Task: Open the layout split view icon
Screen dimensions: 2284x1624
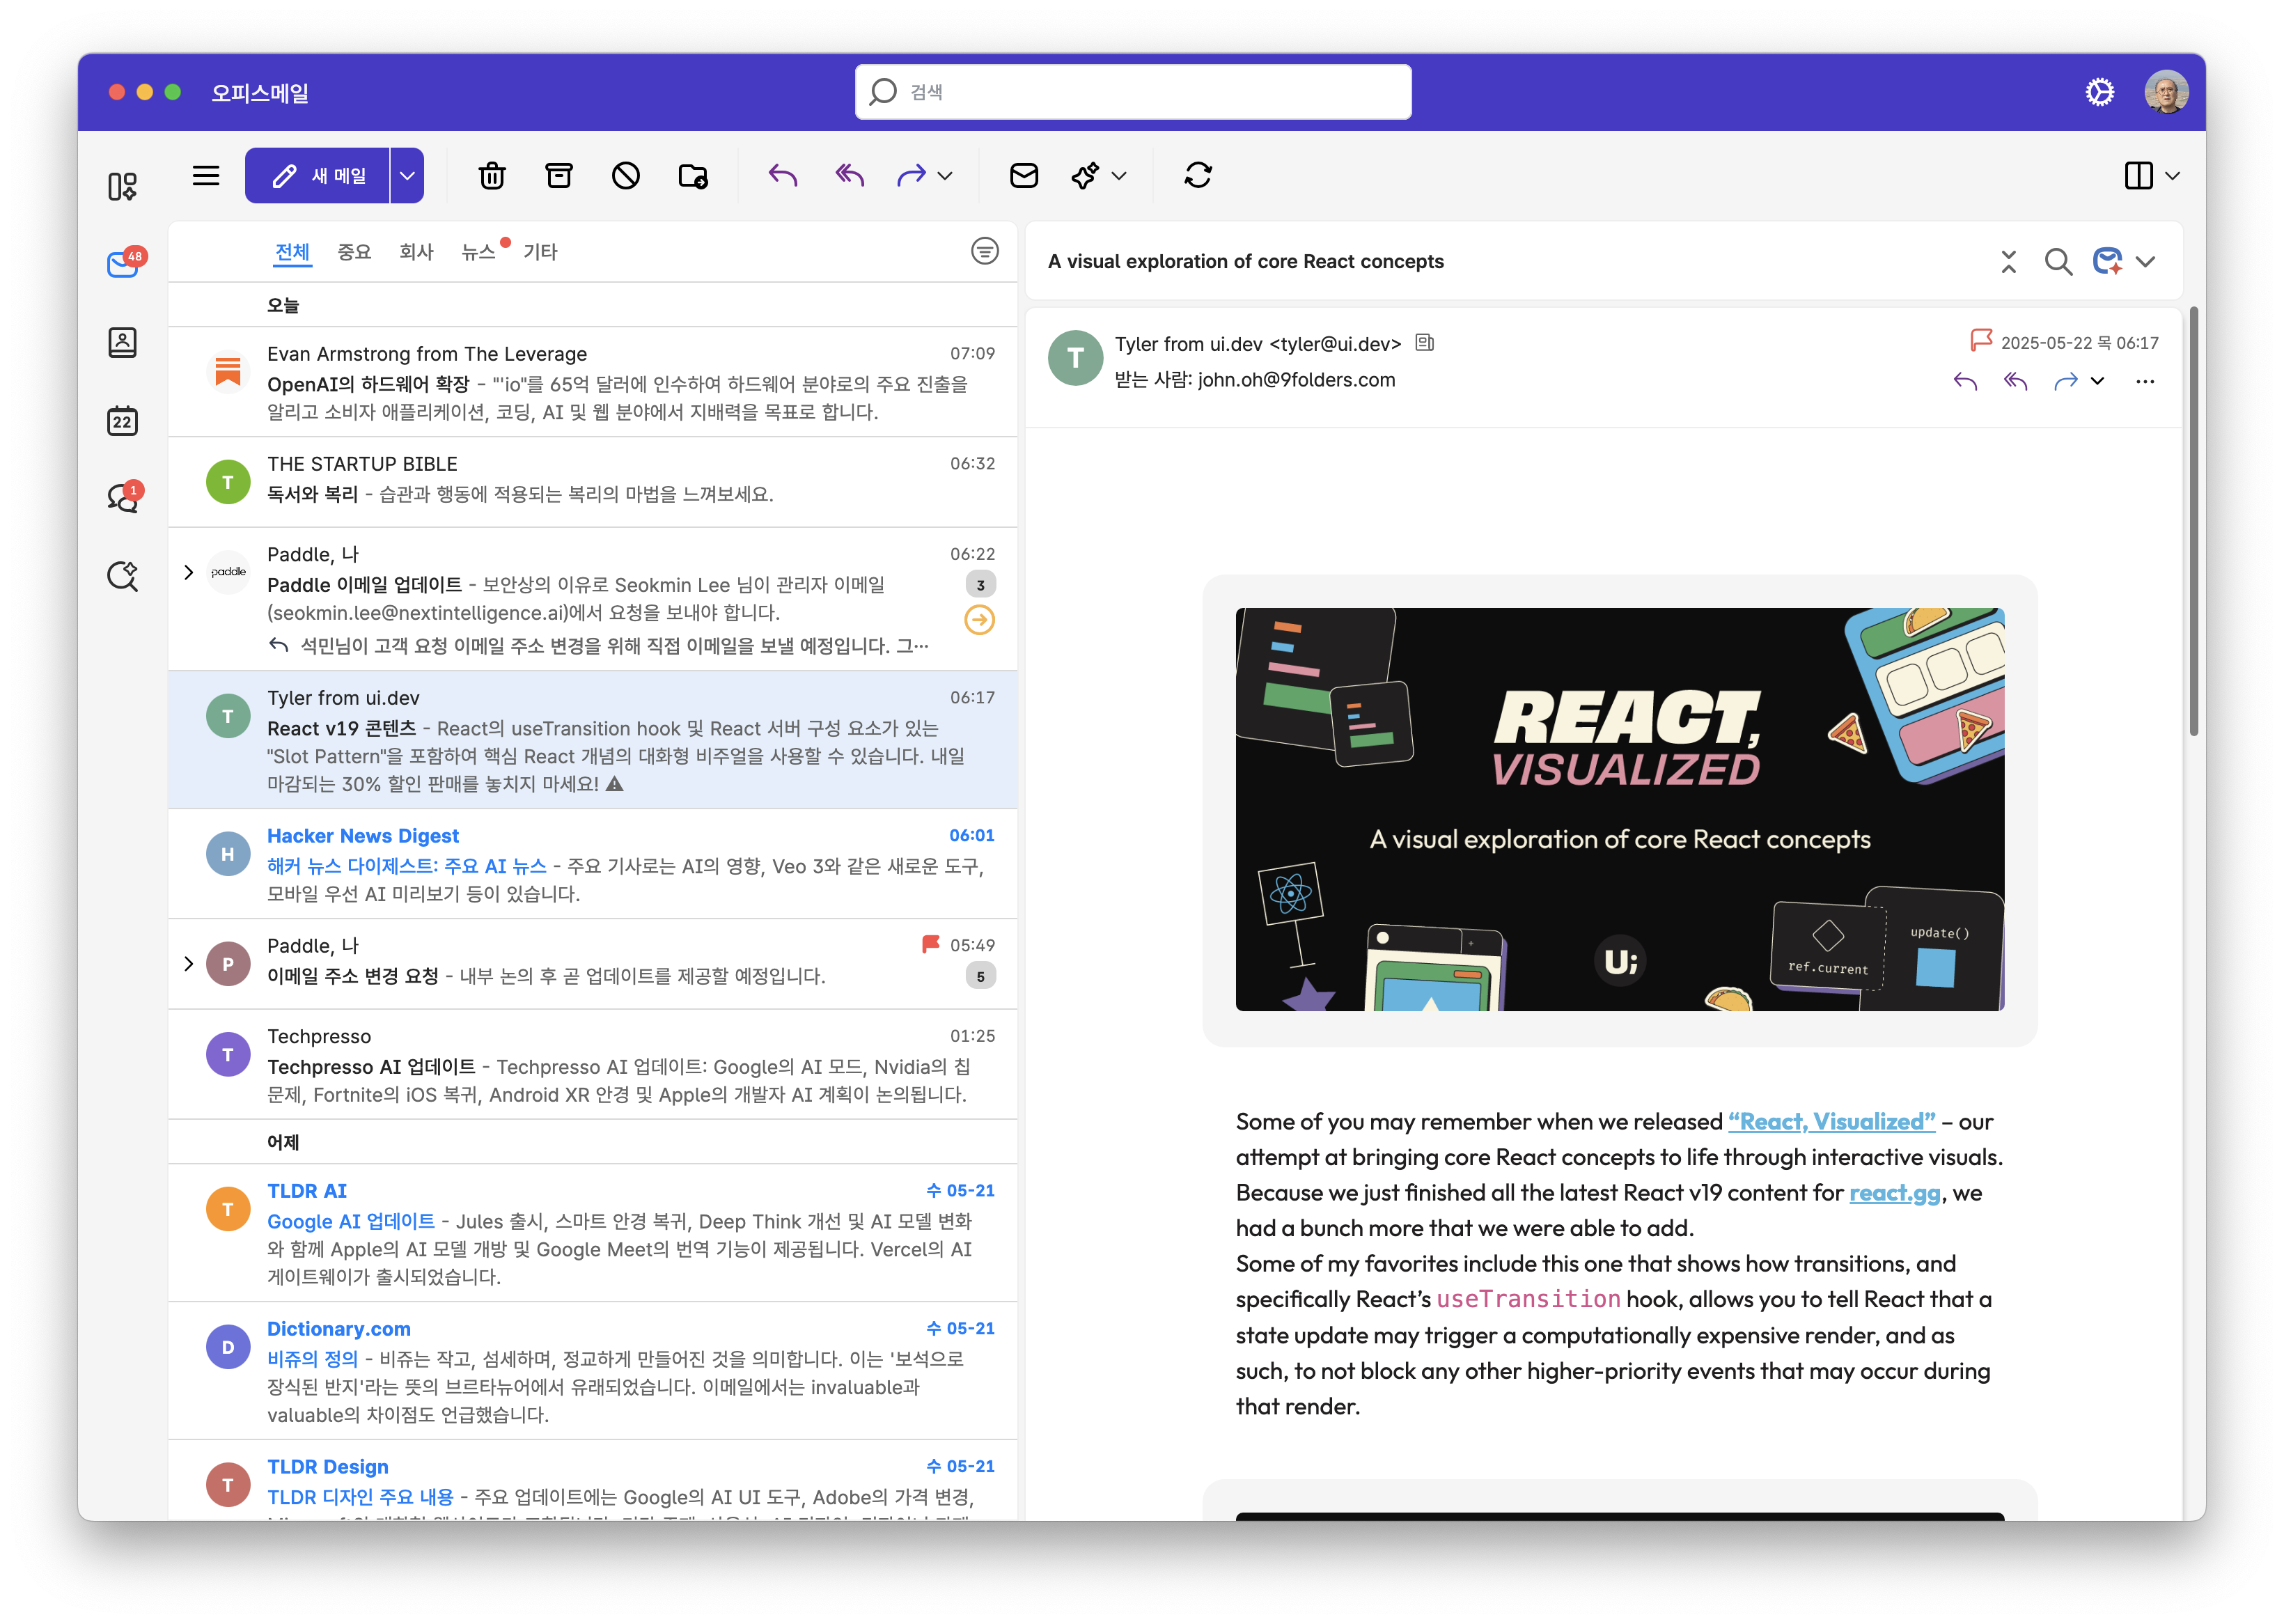Action: click(2138, 176)
